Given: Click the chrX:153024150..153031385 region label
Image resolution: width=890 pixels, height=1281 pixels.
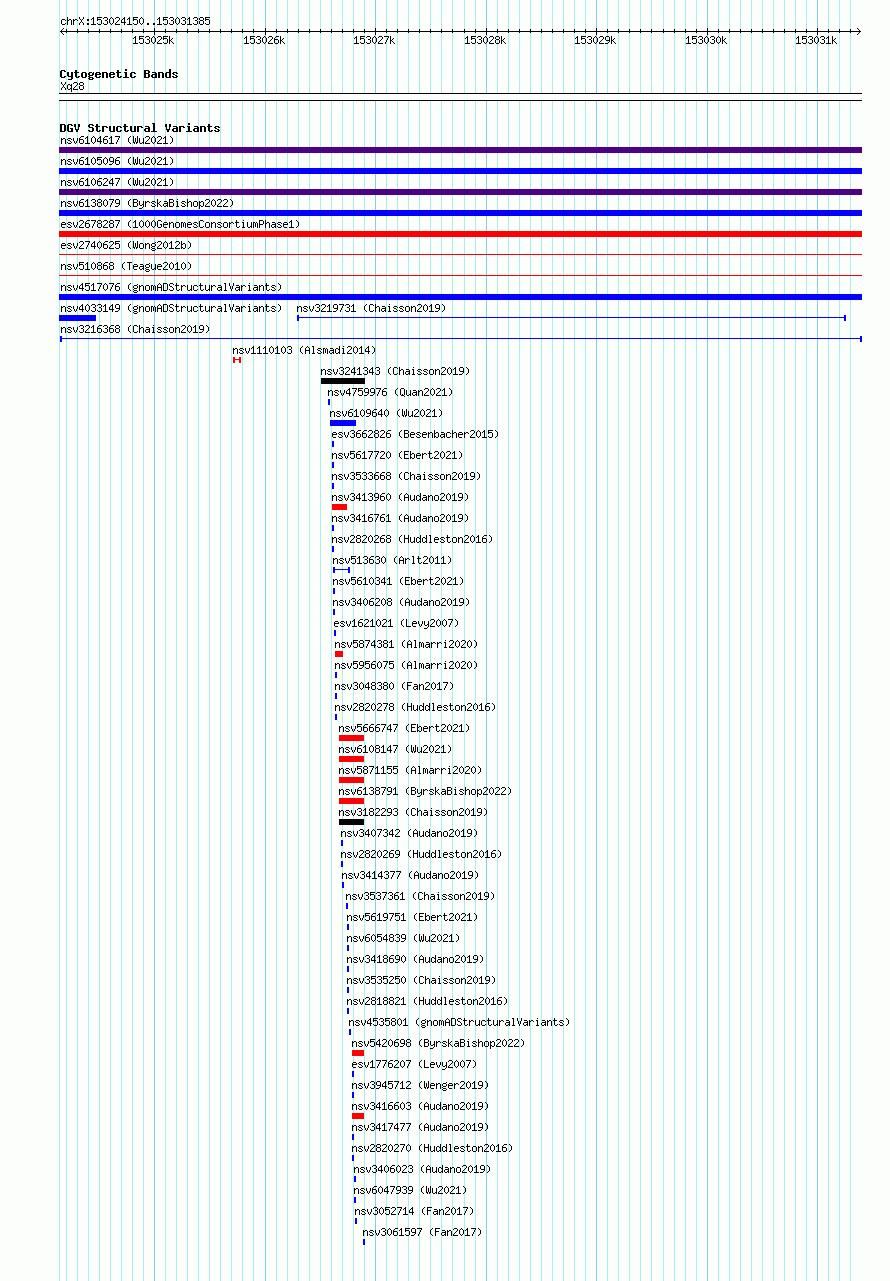Looking at the screenshot, I should tap(135, 21).
